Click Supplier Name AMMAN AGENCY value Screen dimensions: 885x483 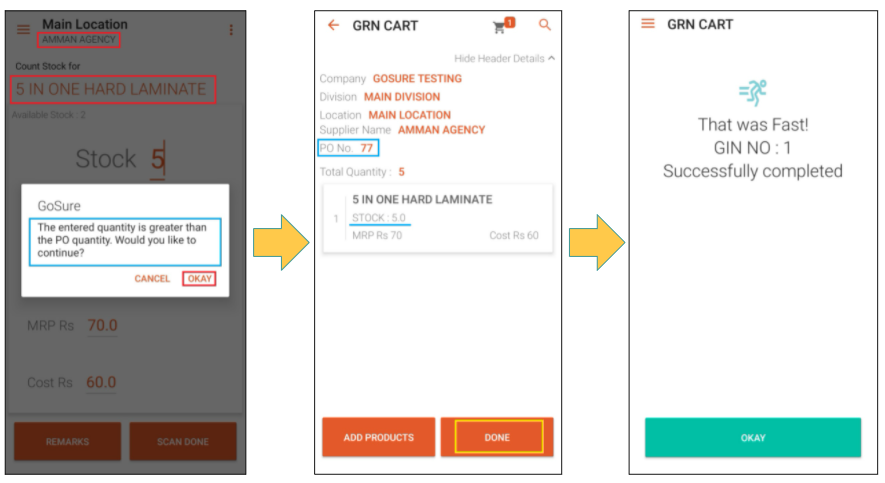coord(441,130)
